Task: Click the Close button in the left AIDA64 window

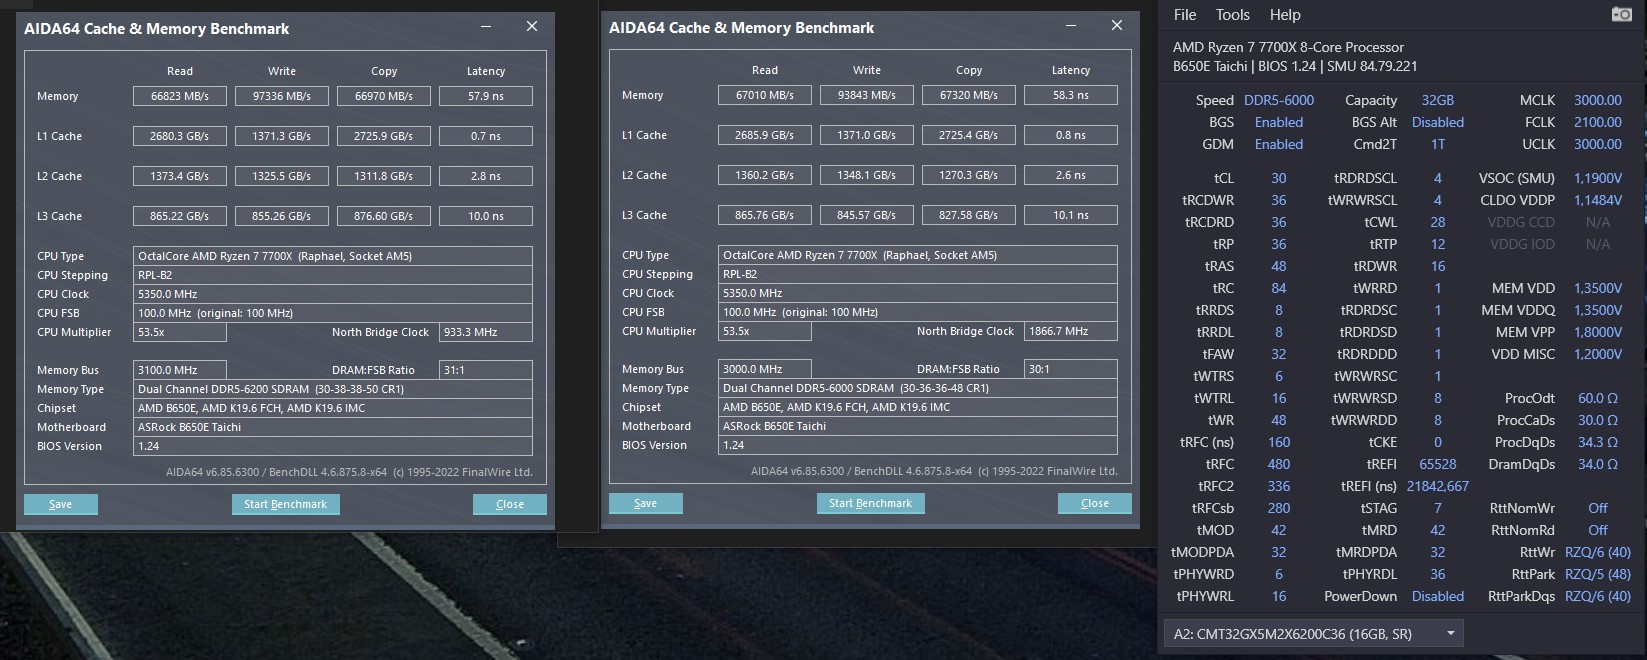Action: [x=510, y=504]
